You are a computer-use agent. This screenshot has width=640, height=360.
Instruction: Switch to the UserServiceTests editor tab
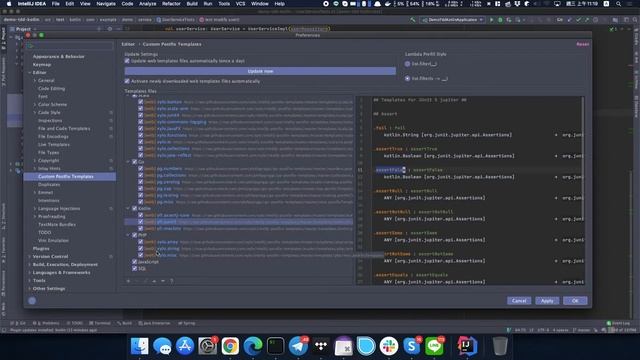(x=176, y=20)
